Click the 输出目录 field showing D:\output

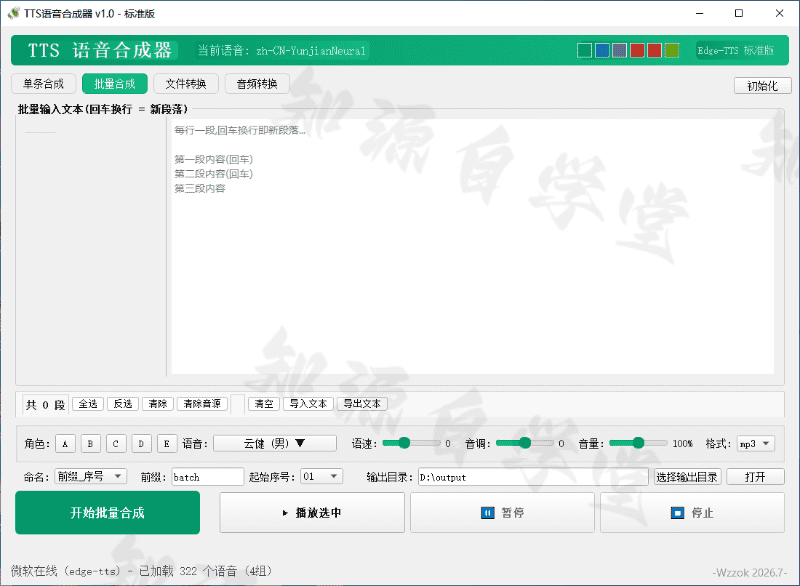pos(533,477)
